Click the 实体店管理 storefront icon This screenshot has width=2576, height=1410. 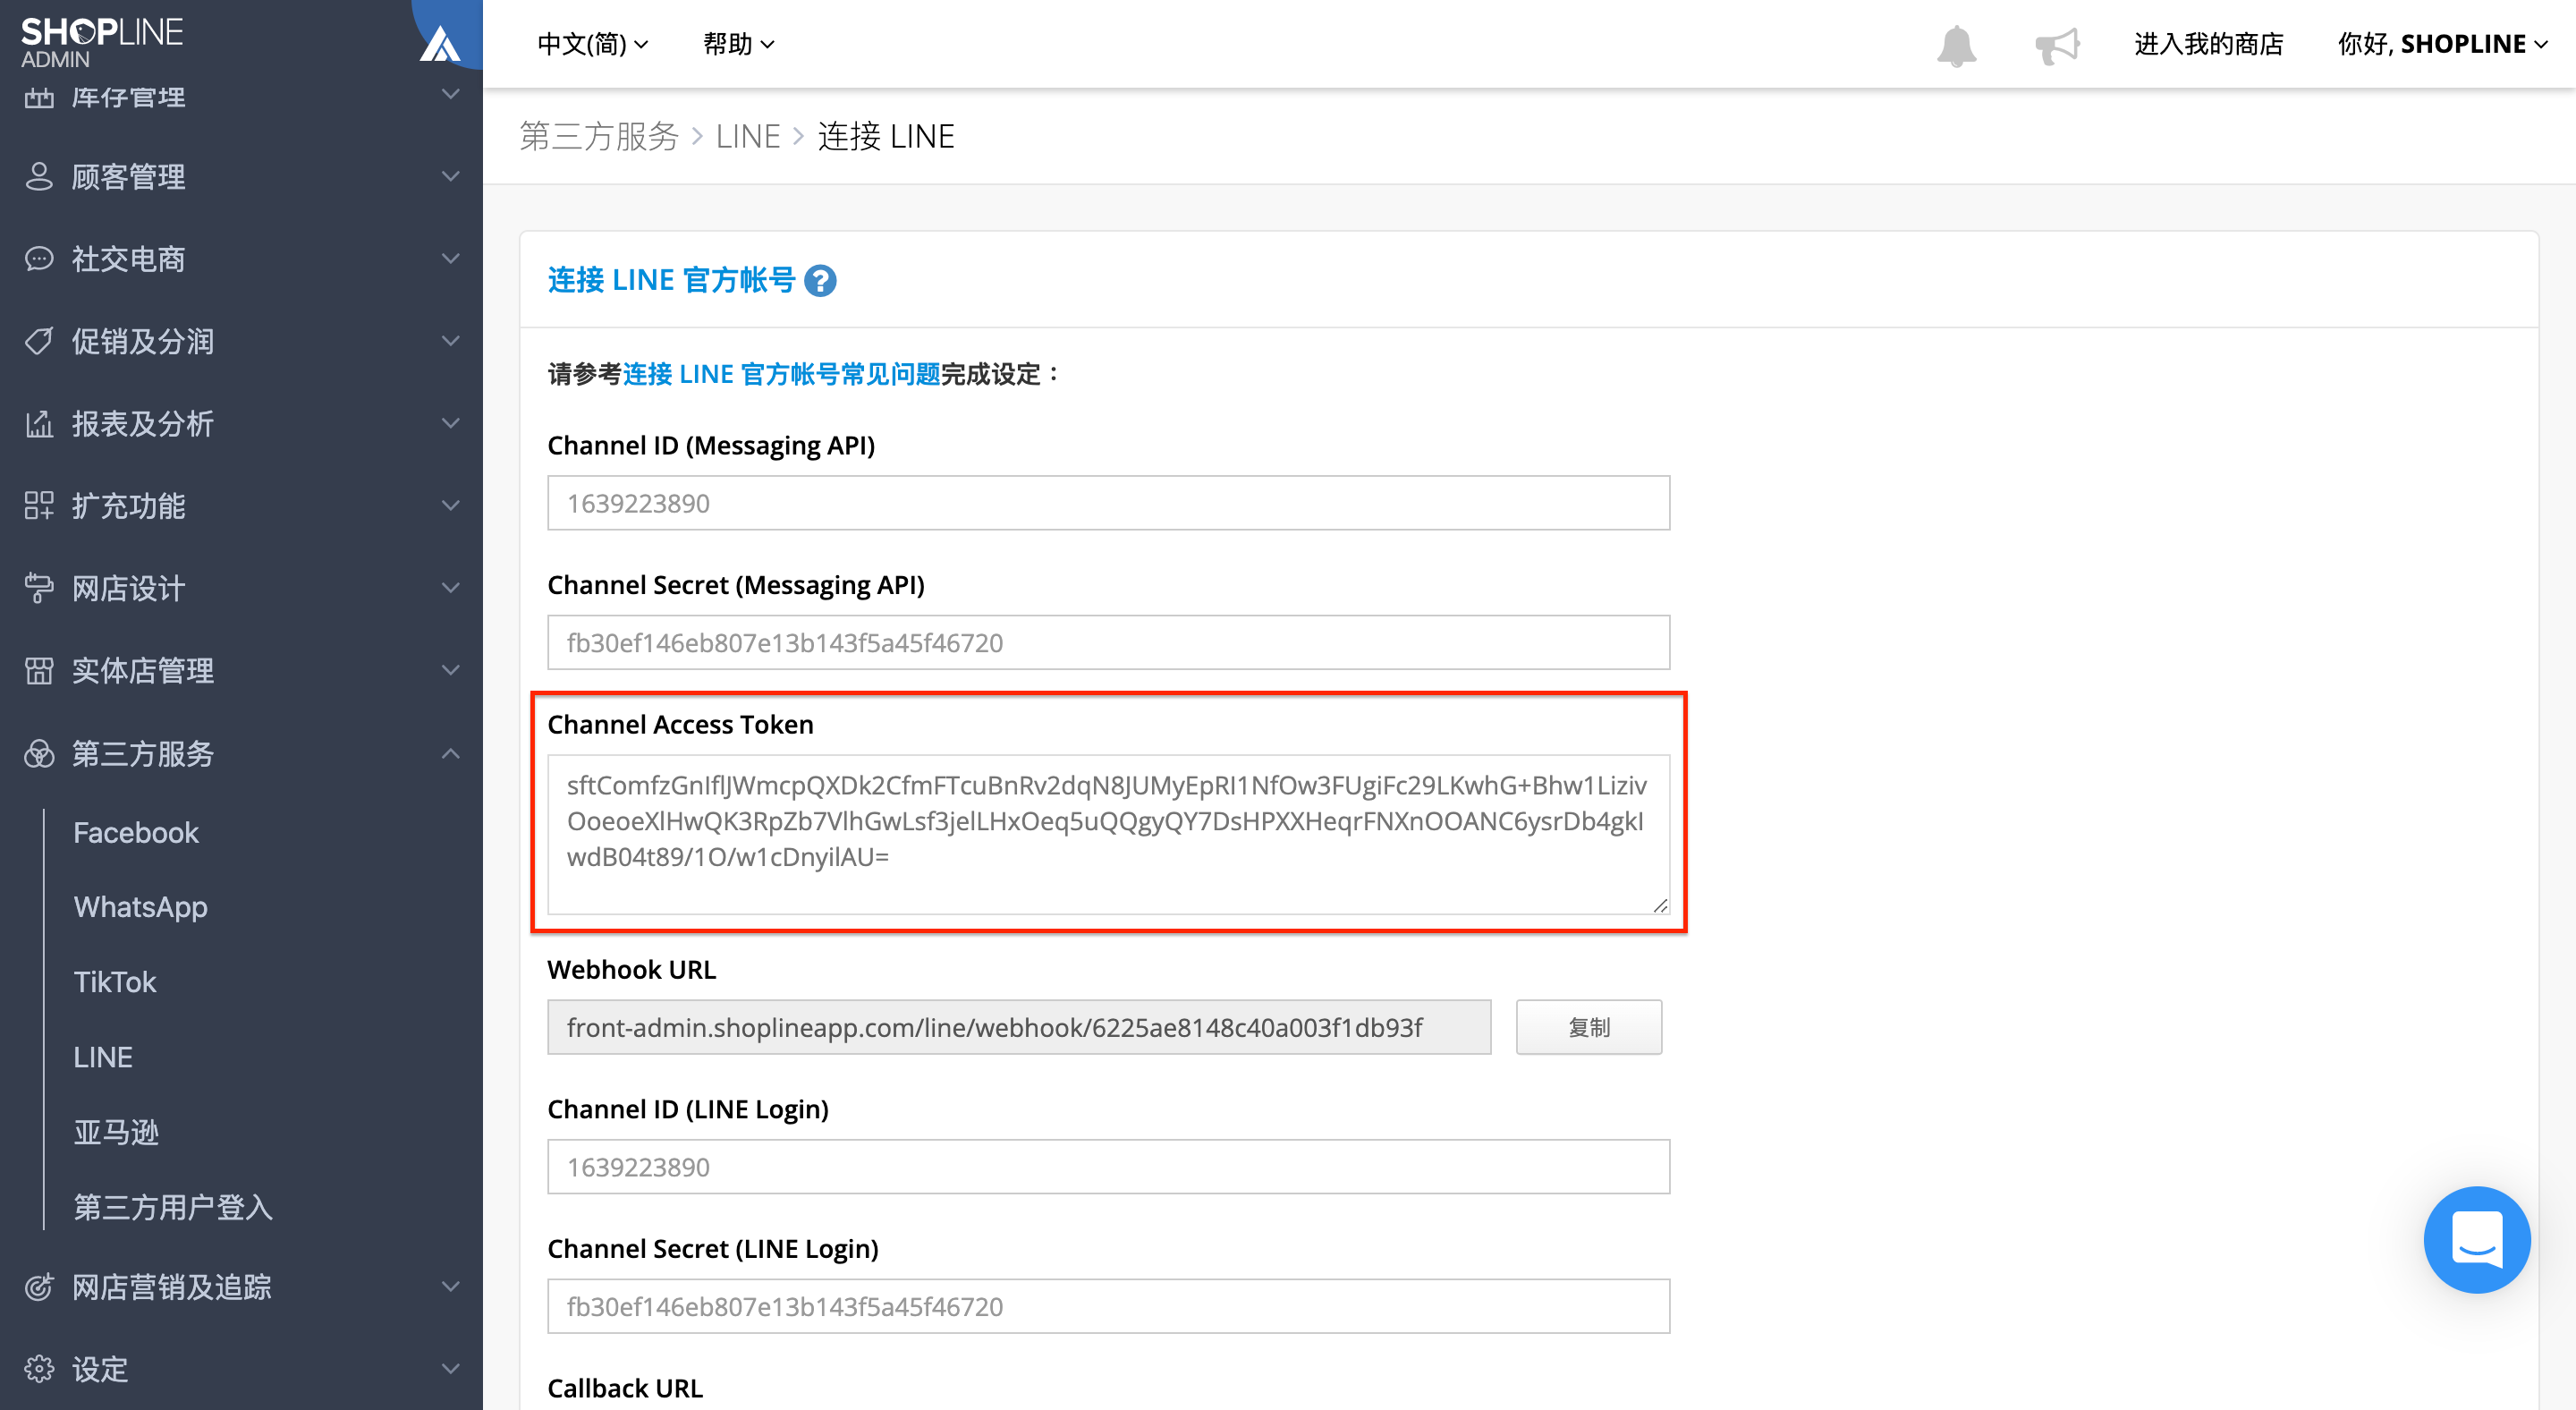pyautogui.click(x=39, y=671)
